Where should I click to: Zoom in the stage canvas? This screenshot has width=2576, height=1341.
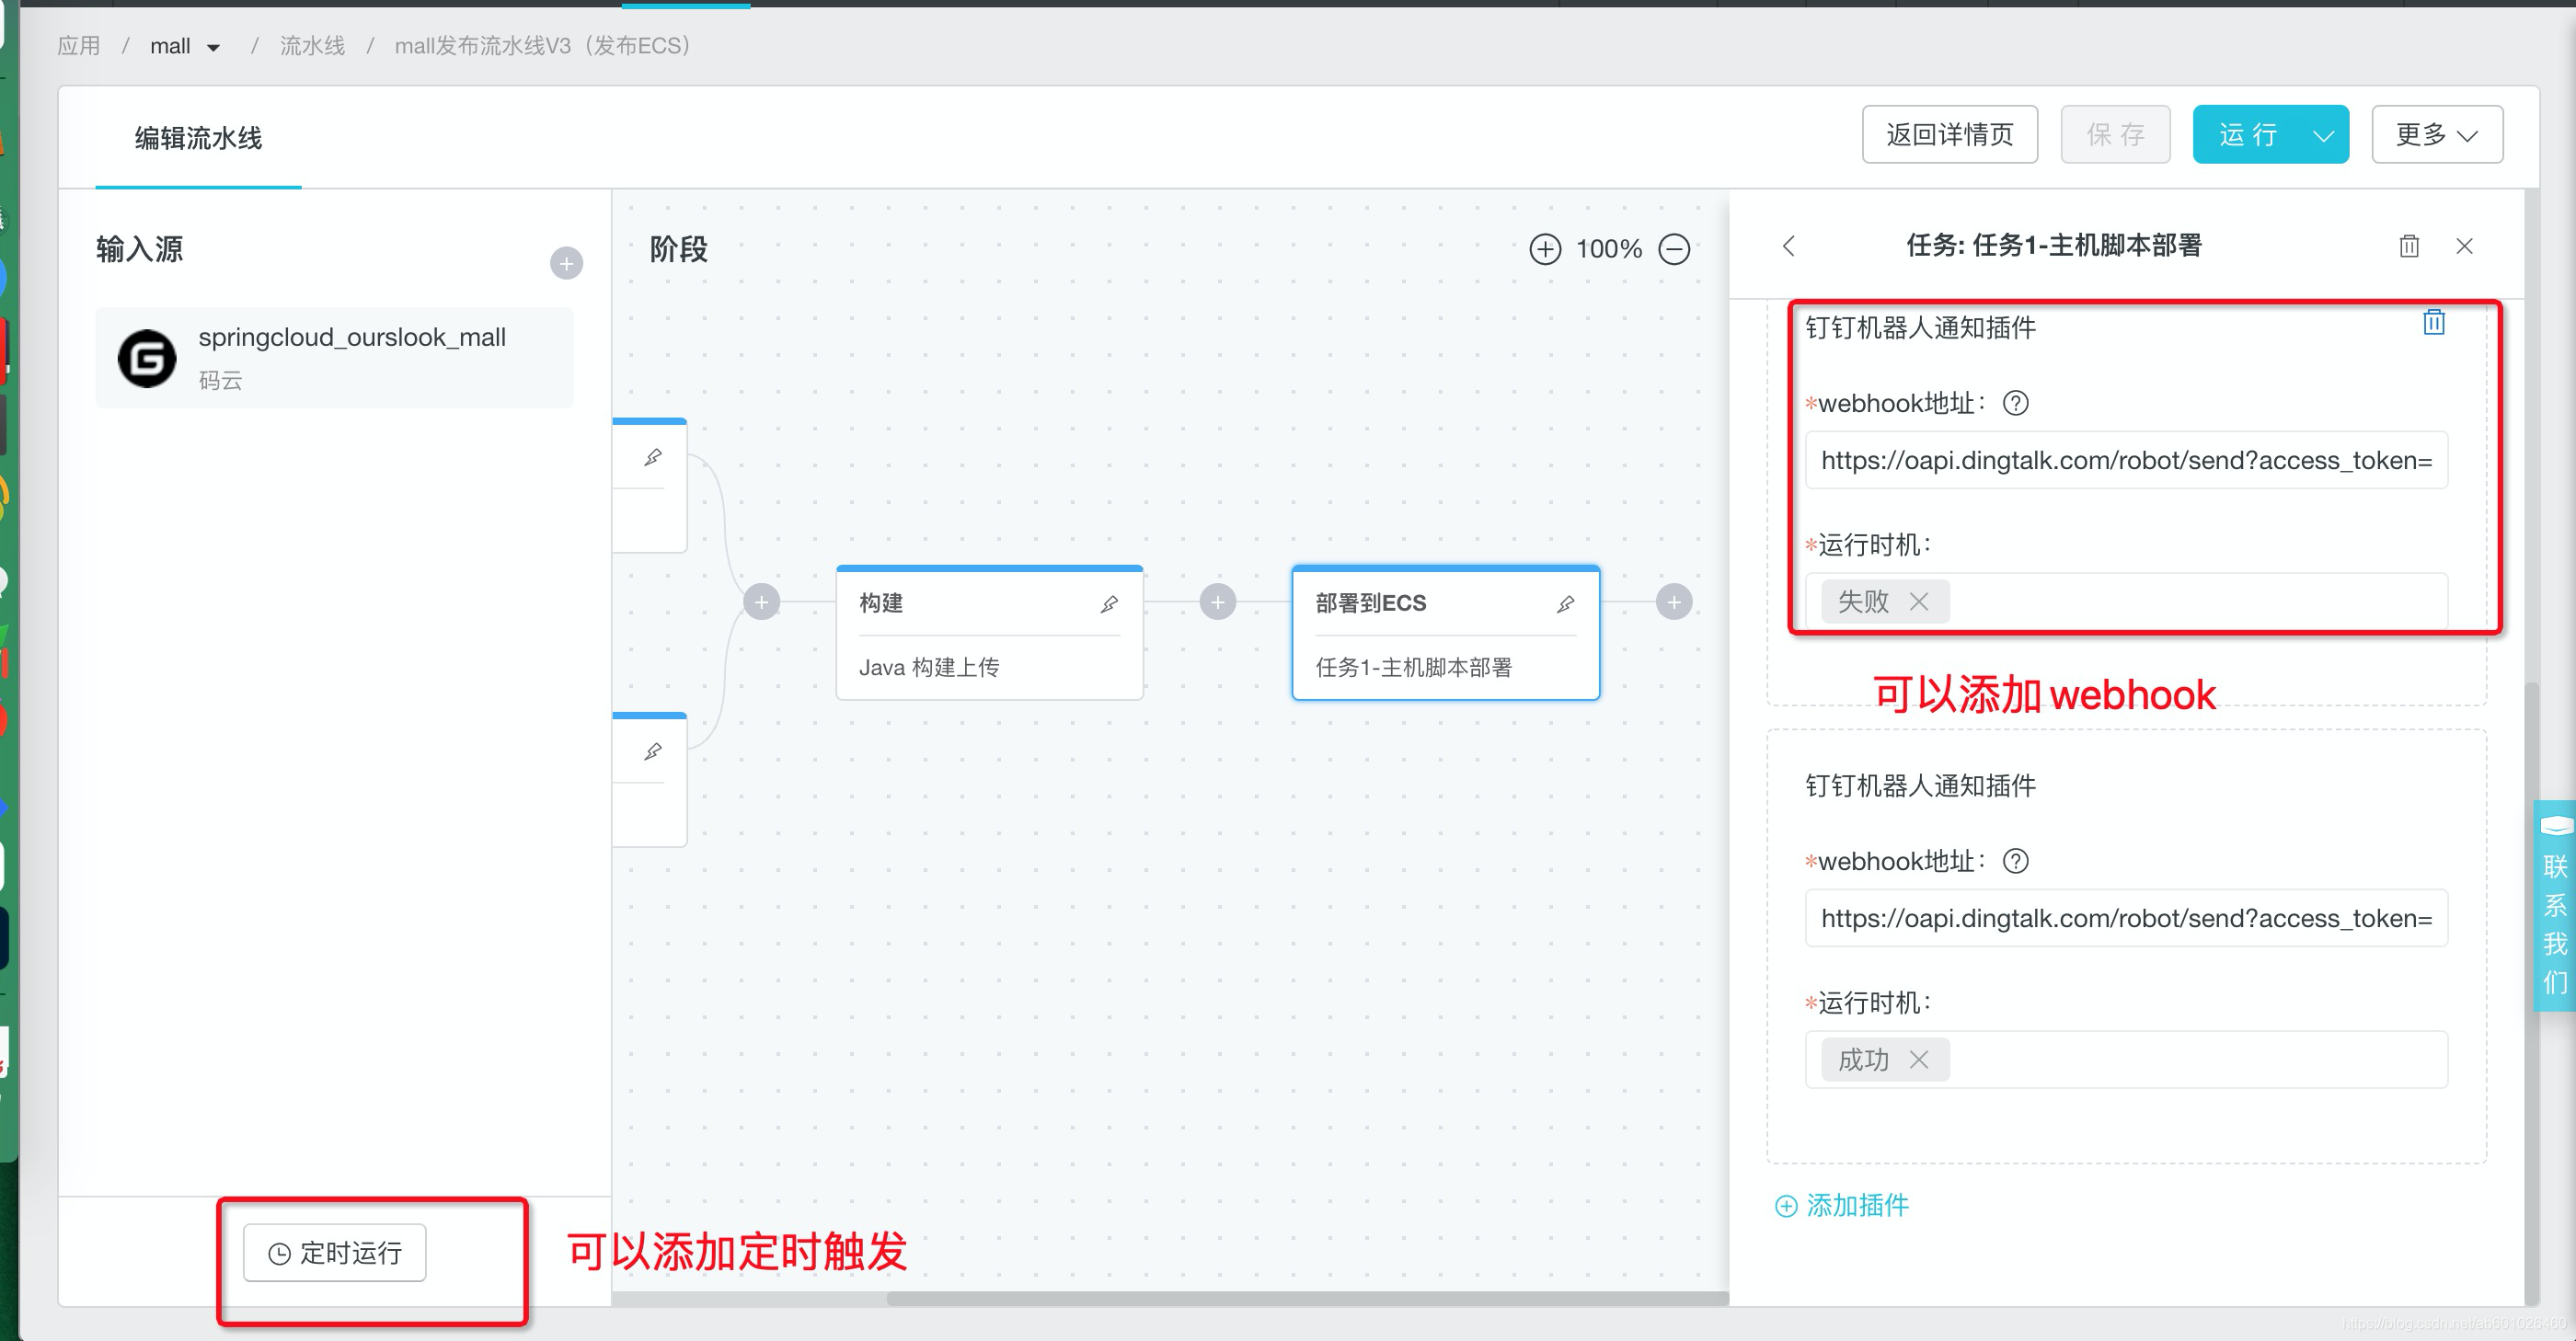point(1545,249)
